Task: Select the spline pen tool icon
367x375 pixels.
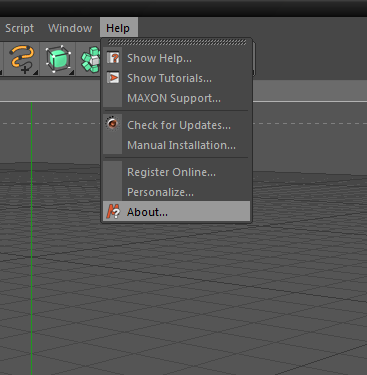Action: pyautogui.click(x=22, y=59)
